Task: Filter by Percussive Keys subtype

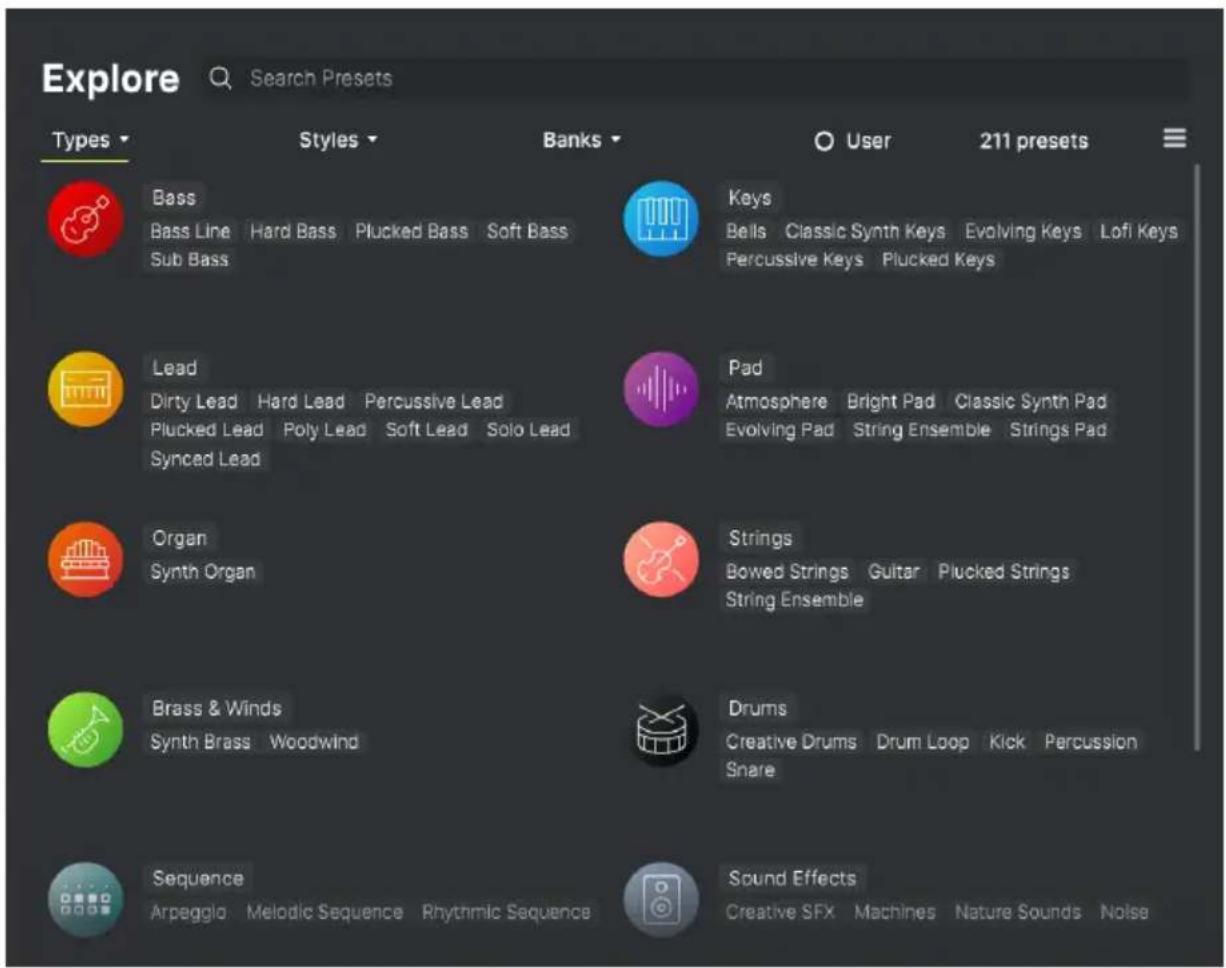Action: (x=794, y=260)
